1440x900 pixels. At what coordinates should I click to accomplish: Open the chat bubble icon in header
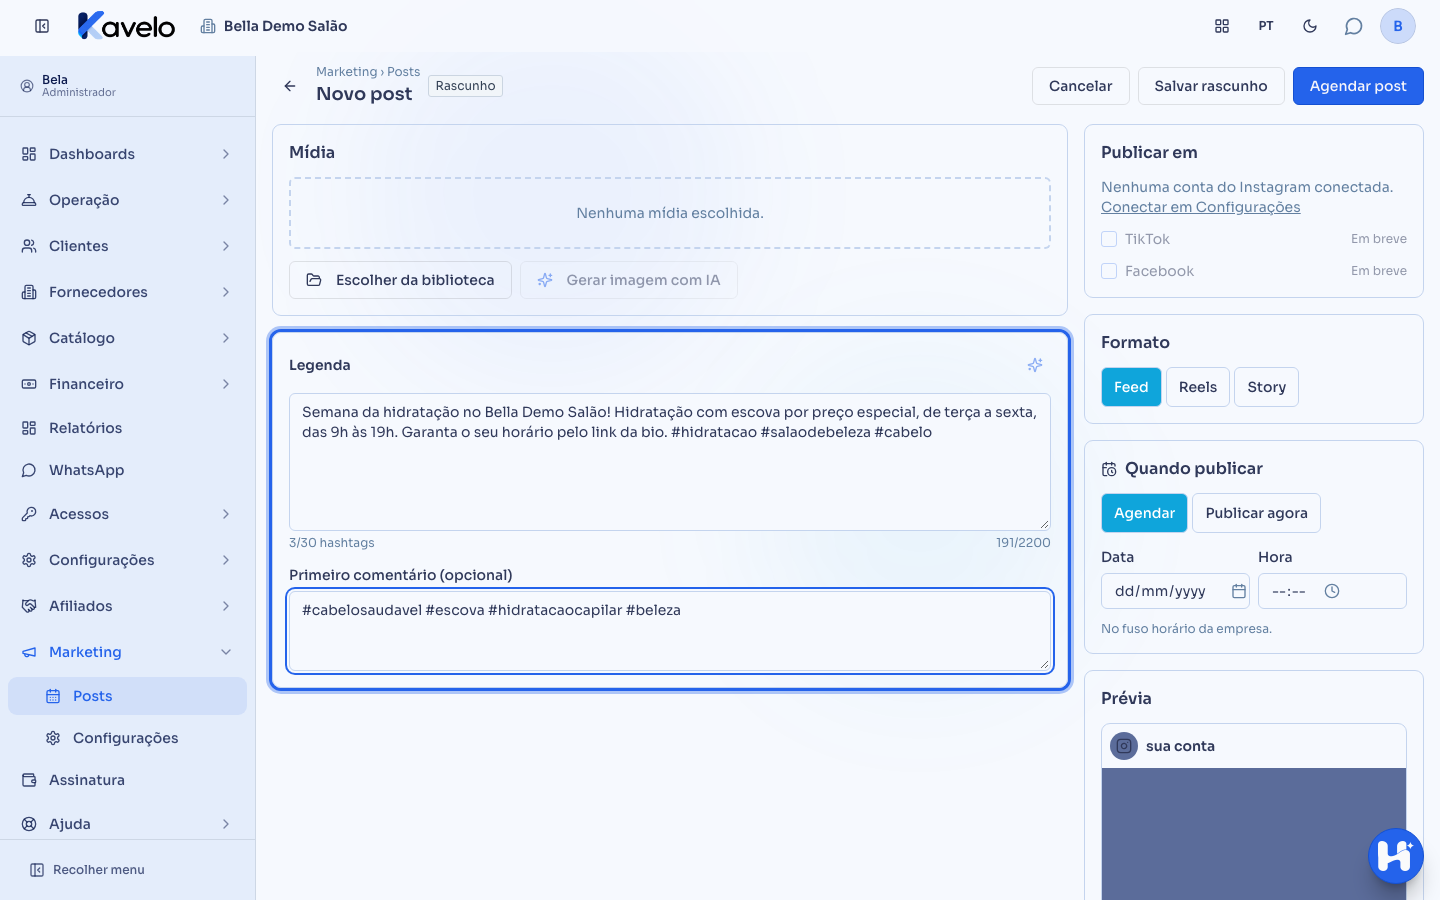[x=1354, y=26]
